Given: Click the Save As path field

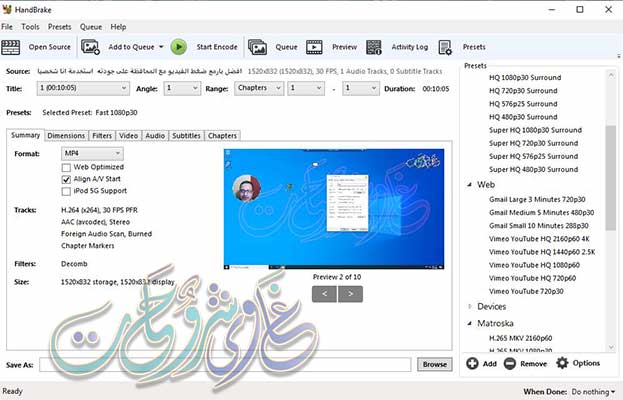Looking at the screenshot, I should 225,365.
